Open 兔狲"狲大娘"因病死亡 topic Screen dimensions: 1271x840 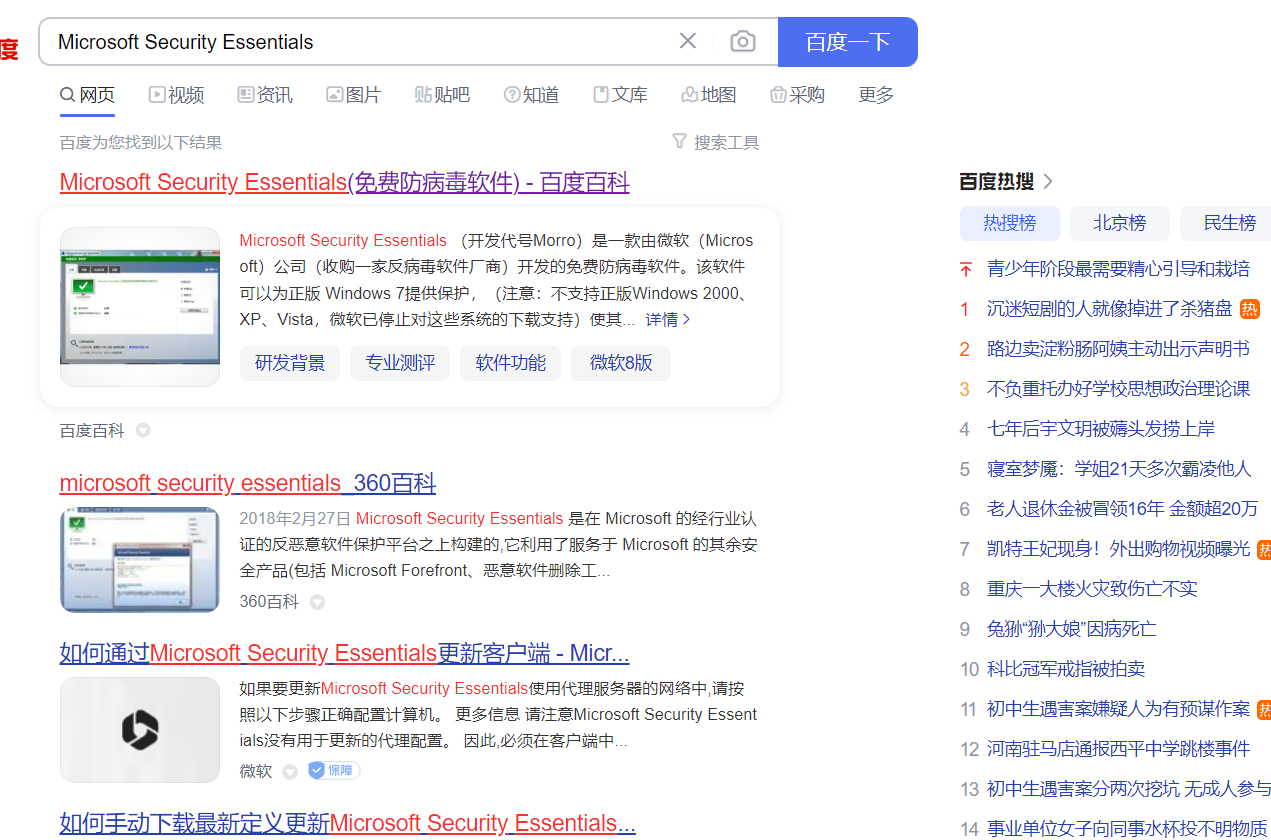pyautogui.click(x=1072, y=629)
